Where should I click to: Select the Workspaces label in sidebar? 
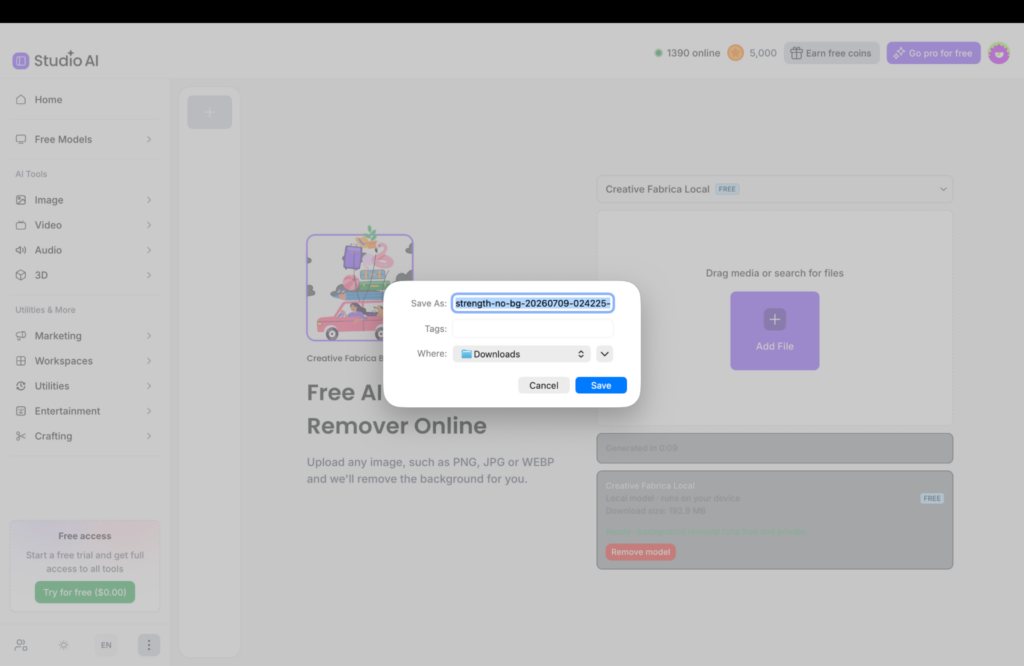63,360
